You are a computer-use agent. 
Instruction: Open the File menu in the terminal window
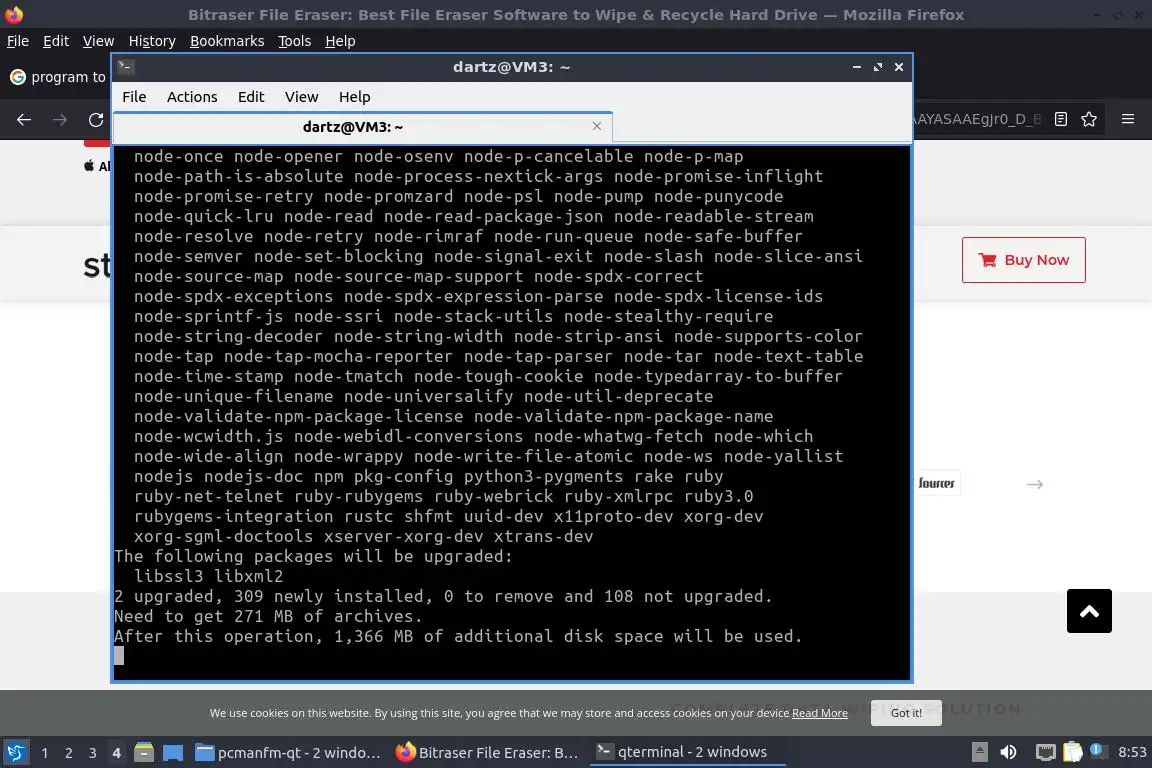[134, 97]
